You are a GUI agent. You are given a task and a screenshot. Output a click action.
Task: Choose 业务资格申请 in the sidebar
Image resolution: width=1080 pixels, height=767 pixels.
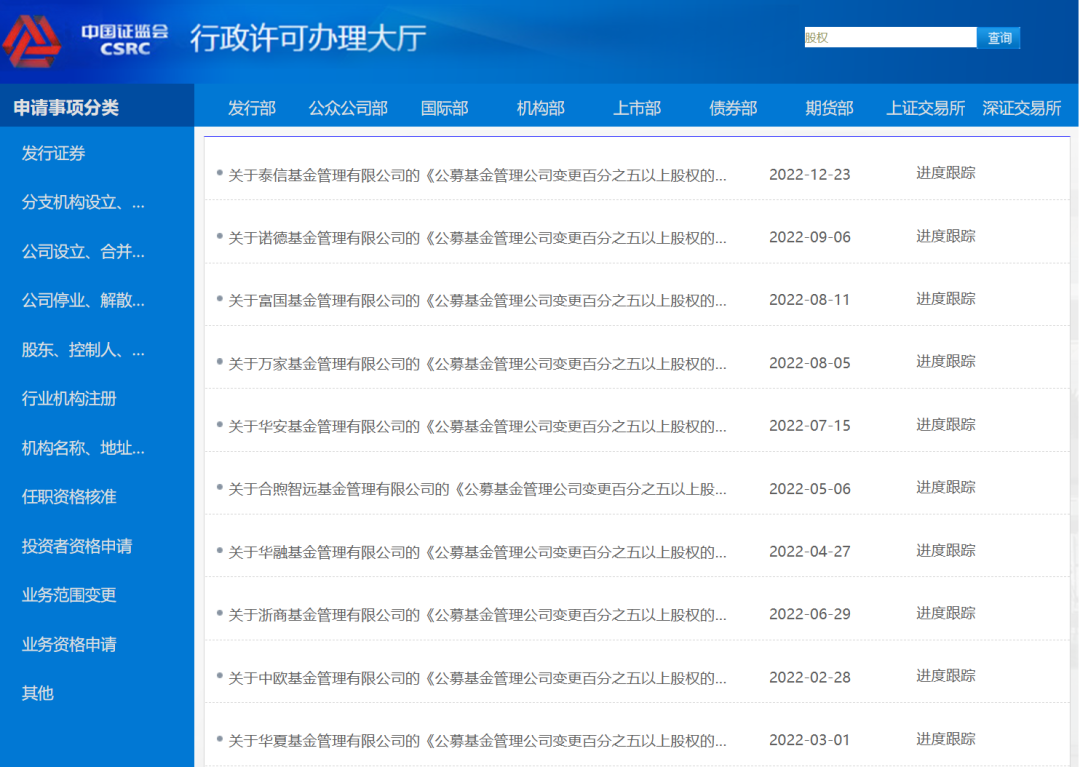pos(69,644)
